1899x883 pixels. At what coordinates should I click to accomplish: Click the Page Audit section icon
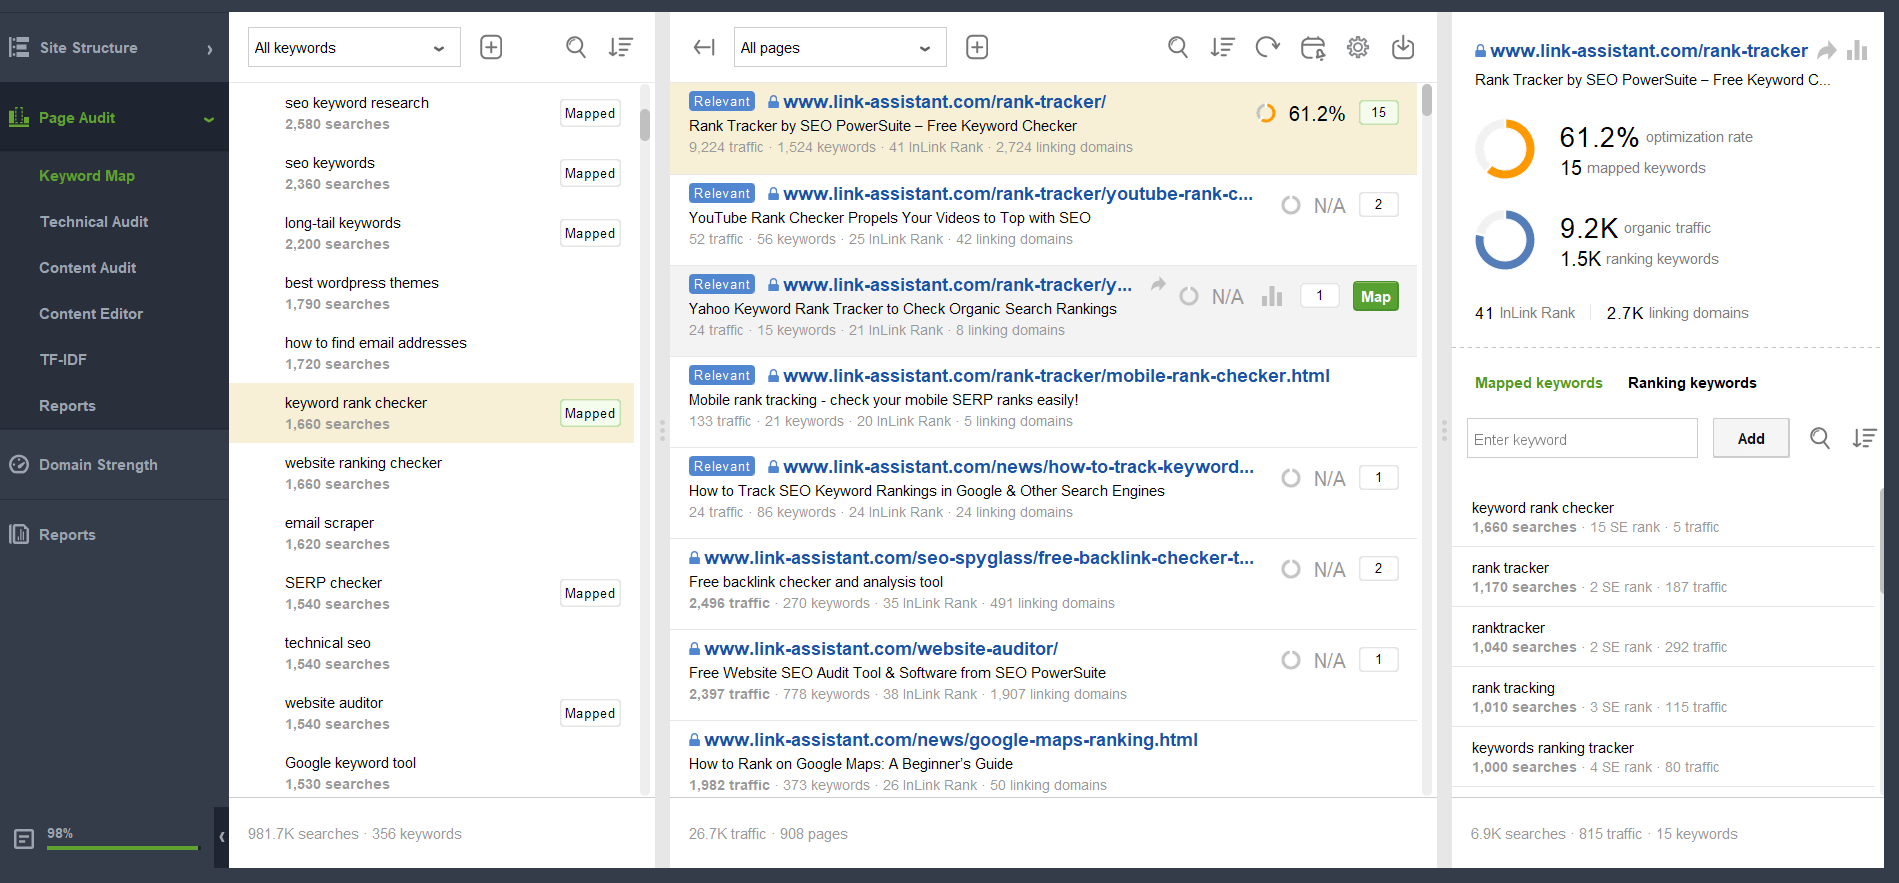click(x=19, y=117)
